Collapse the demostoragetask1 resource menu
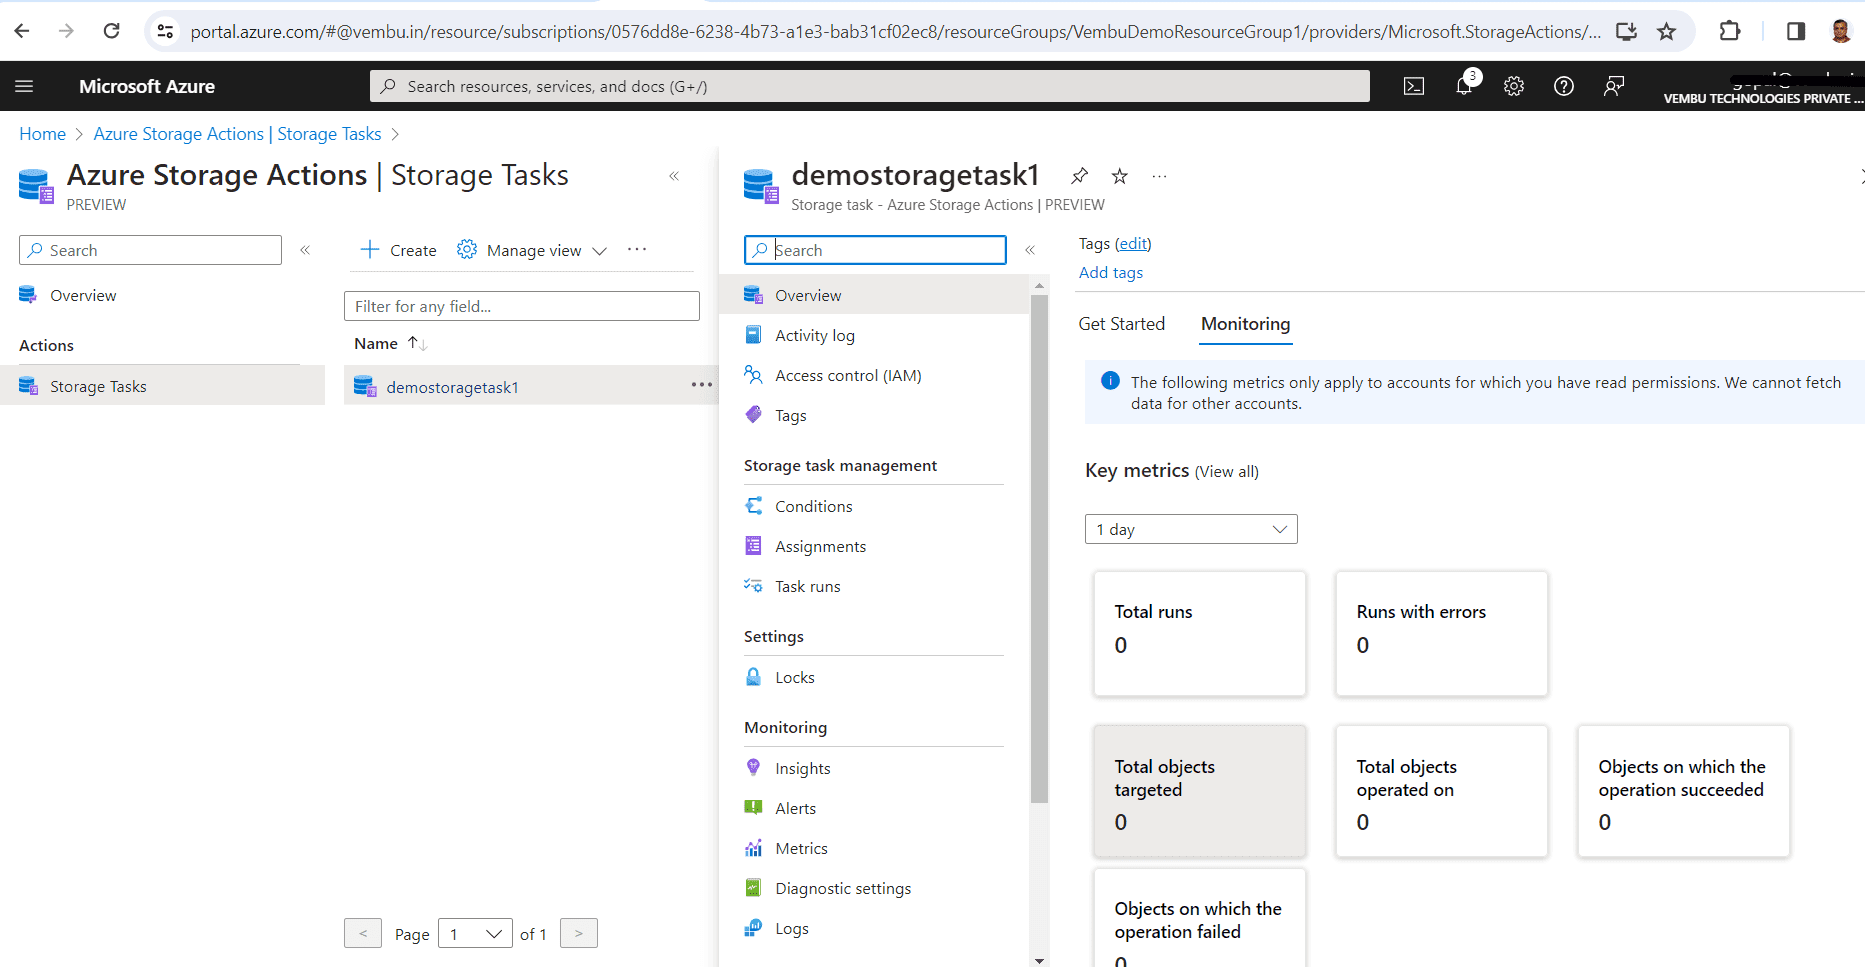The image size is (1865, 967). pos(1030,250)
